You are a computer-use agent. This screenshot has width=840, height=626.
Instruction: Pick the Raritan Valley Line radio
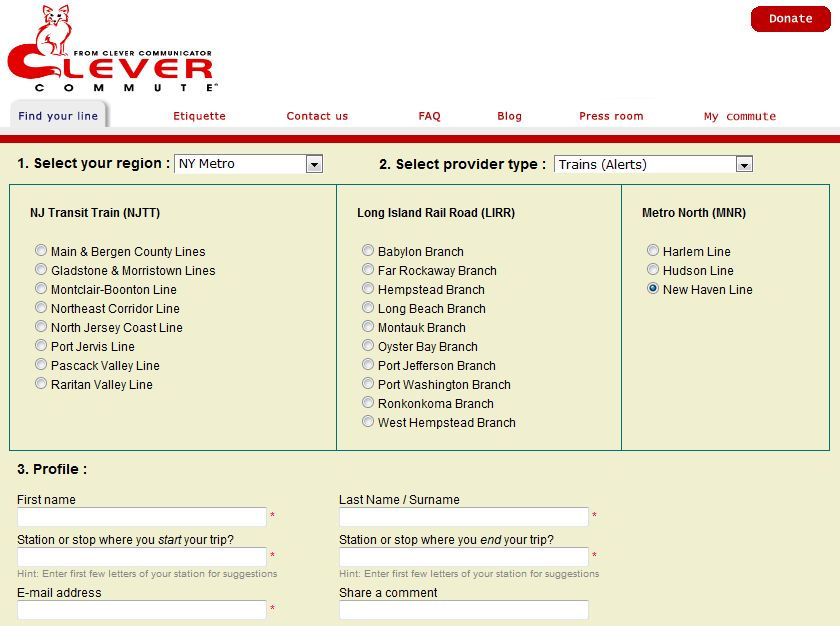pos(41,383)
